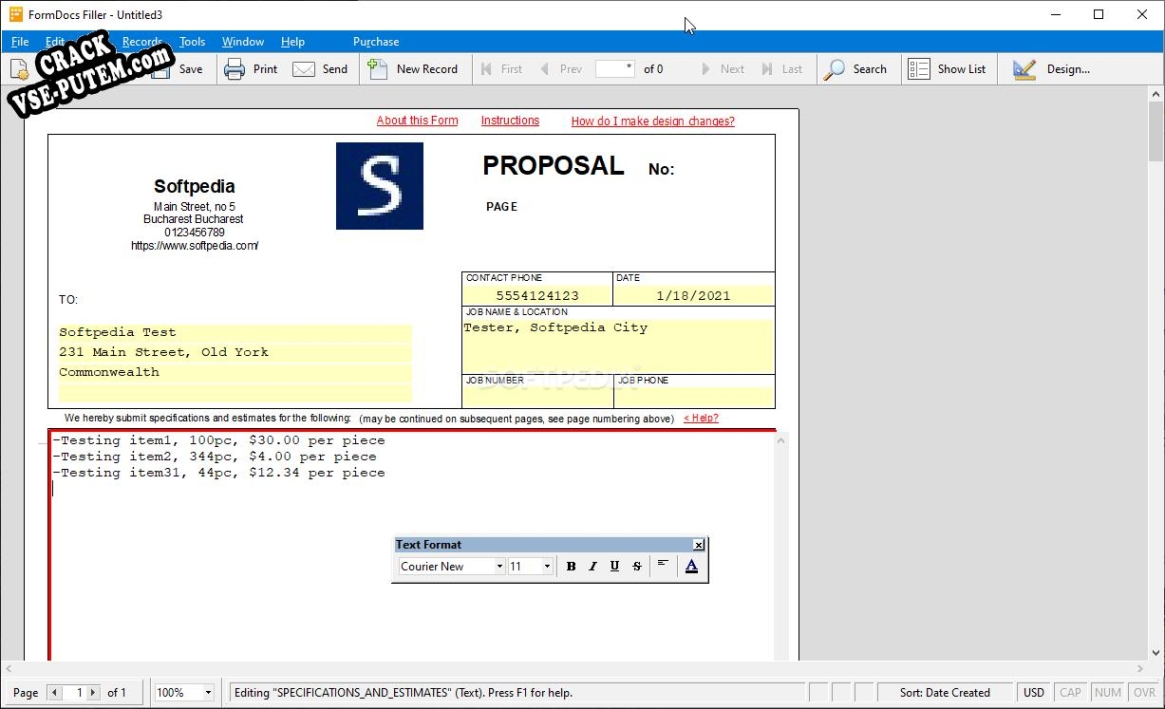Image resolution: width=1165 pixels, height=709 pixels.
Task: Open the File menu
Action: pyautogui.click(x=20, y=42)
